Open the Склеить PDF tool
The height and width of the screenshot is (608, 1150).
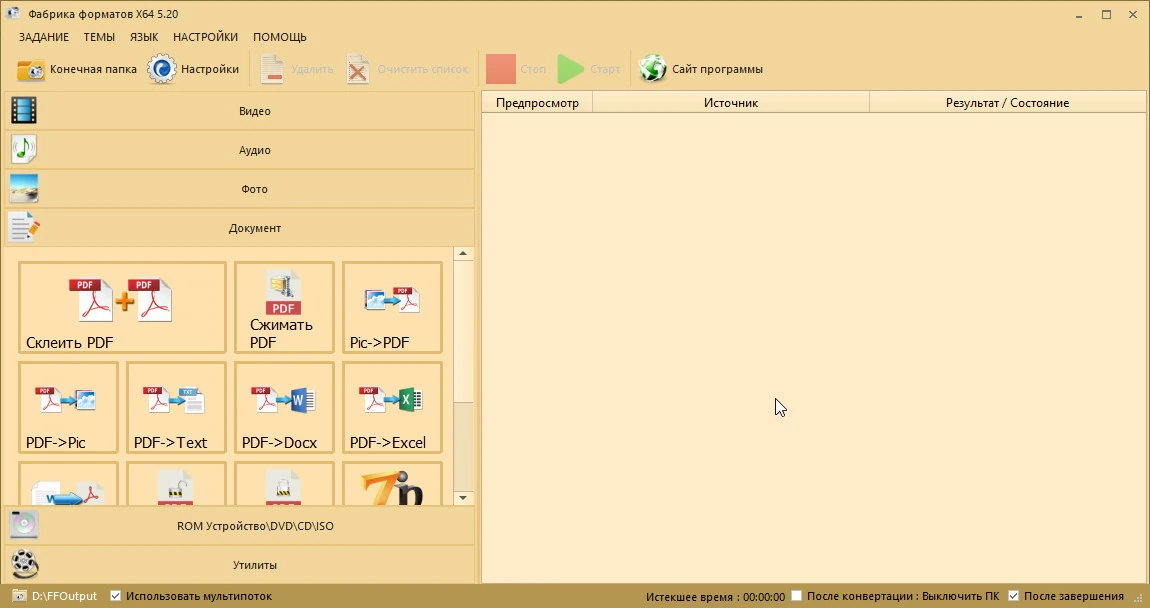point(122,307)
